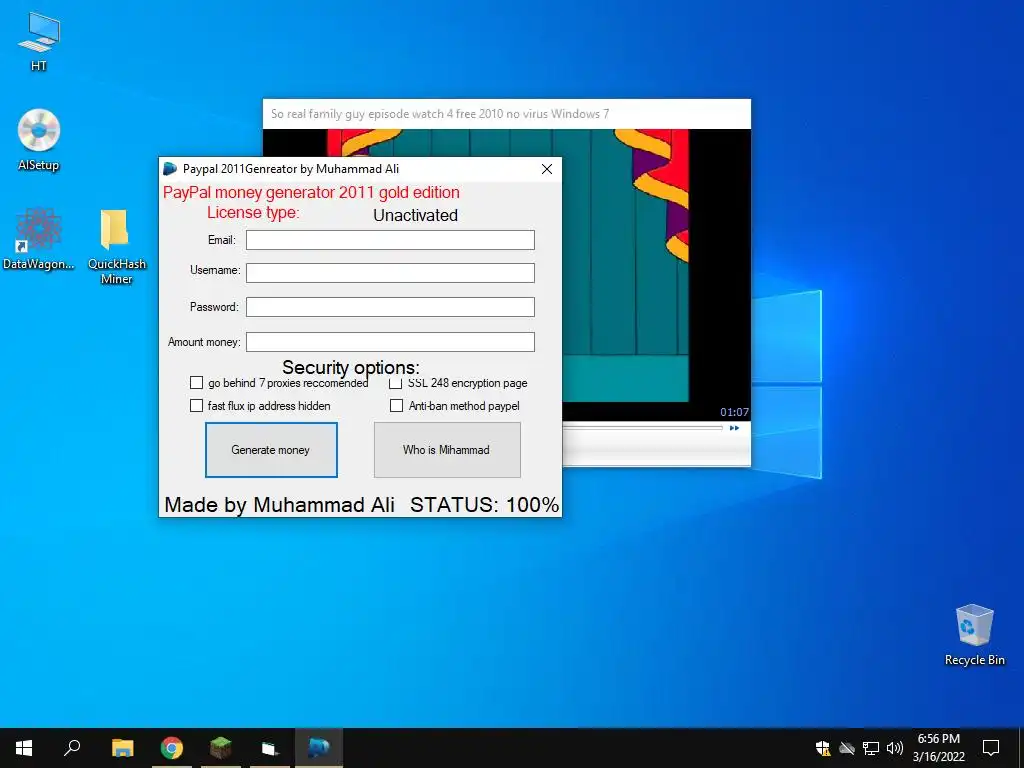Launch File Explorer from taskbar
This screenshot has height=768, width=1024.
122,748
